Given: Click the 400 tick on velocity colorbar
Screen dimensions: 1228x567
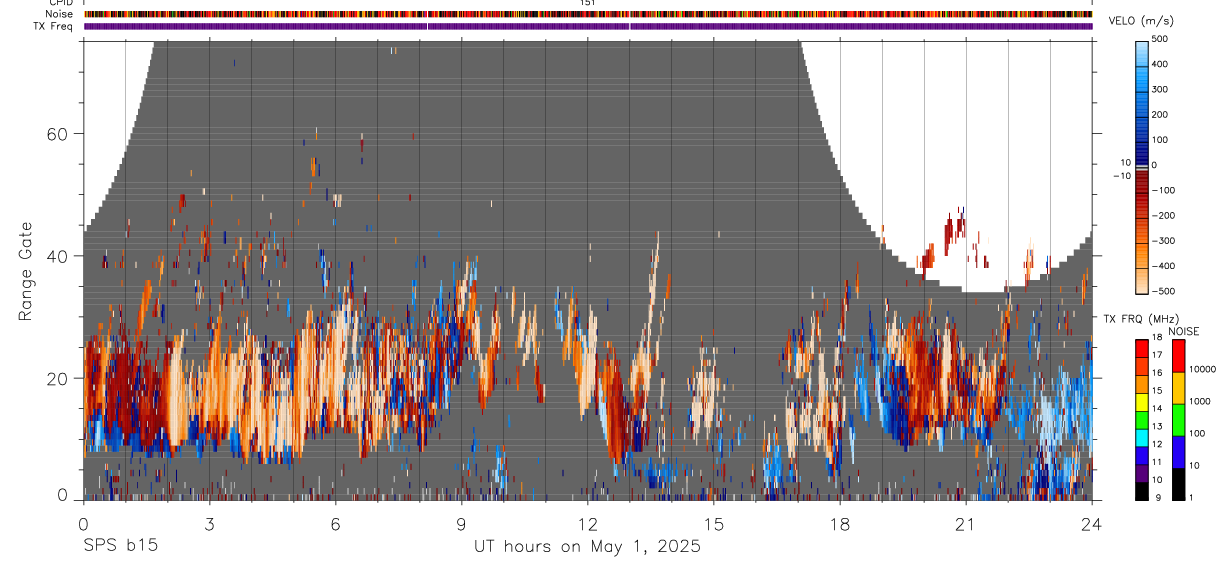Looking at the screenshot, I should tap(1162, 64).
